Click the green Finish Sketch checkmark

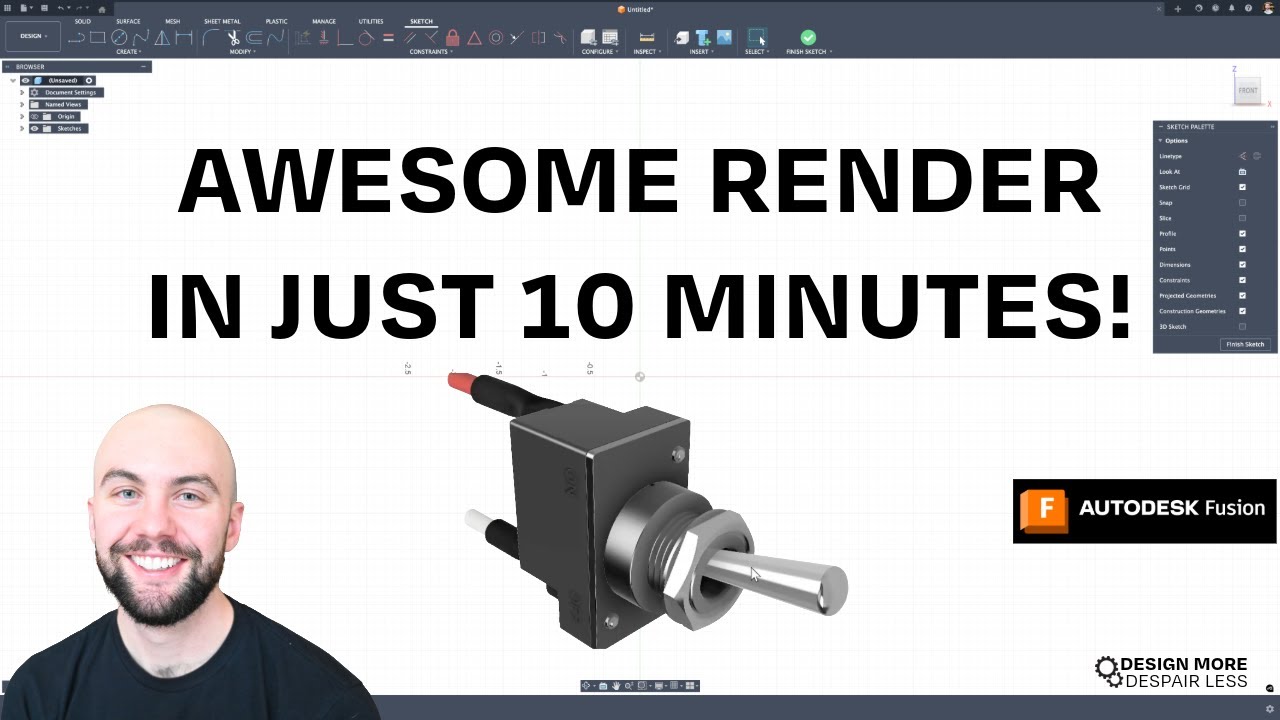coord(808,38)
